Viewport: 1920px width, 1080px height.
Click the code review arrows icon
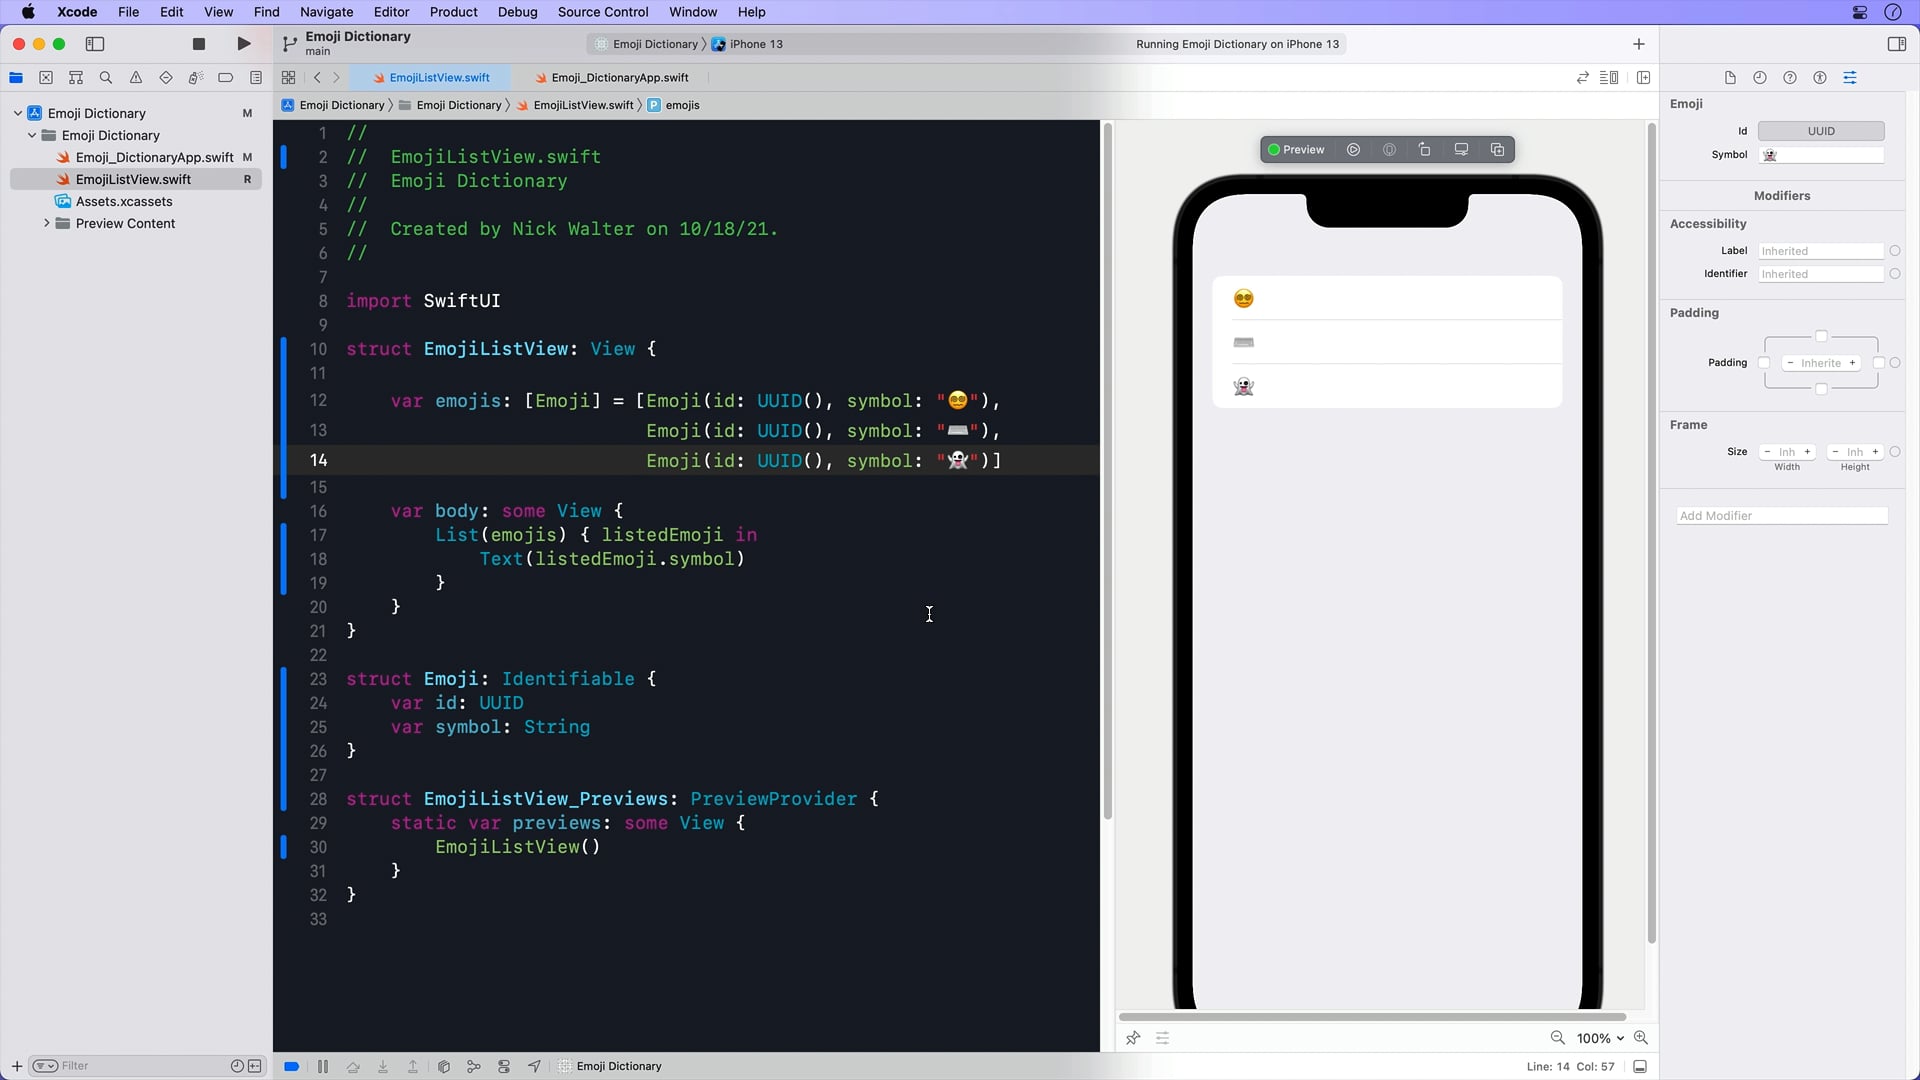(1582, 78)
